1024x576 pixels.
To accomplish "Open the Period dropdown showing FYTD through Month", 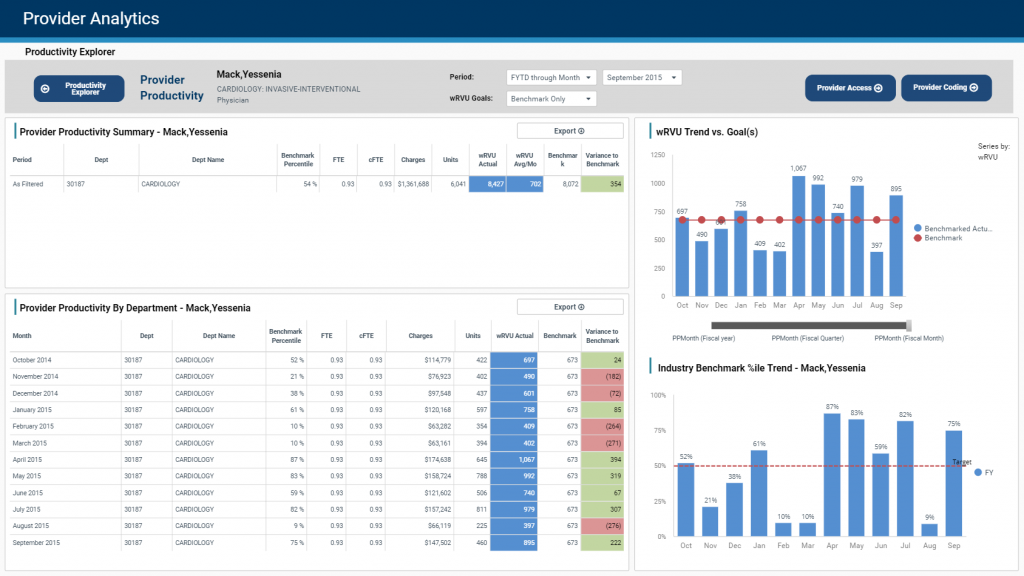I will [x=552, y=76].
